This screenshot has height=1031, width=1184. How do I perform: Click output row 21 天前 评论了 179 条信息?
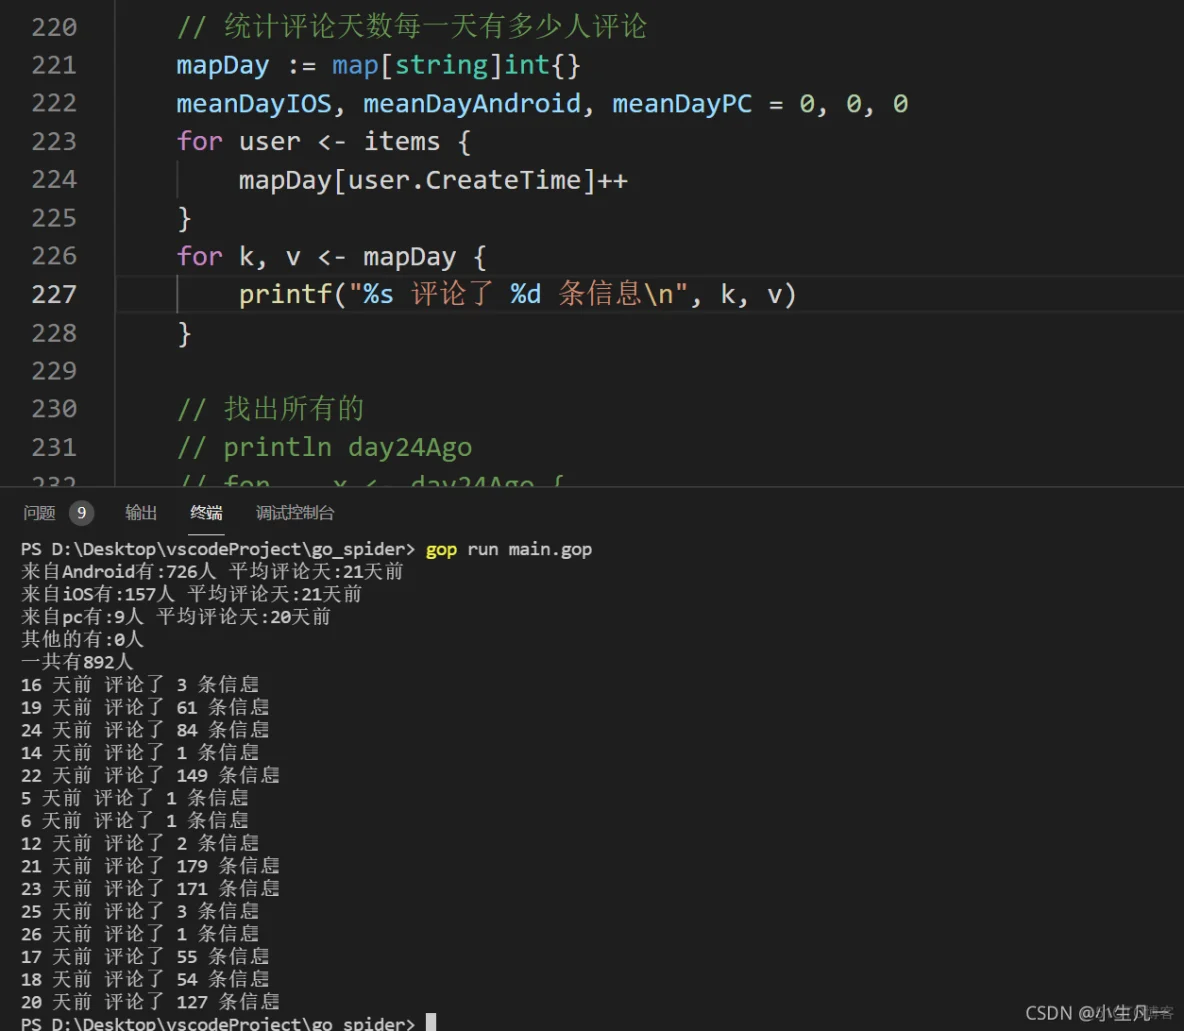150,866
